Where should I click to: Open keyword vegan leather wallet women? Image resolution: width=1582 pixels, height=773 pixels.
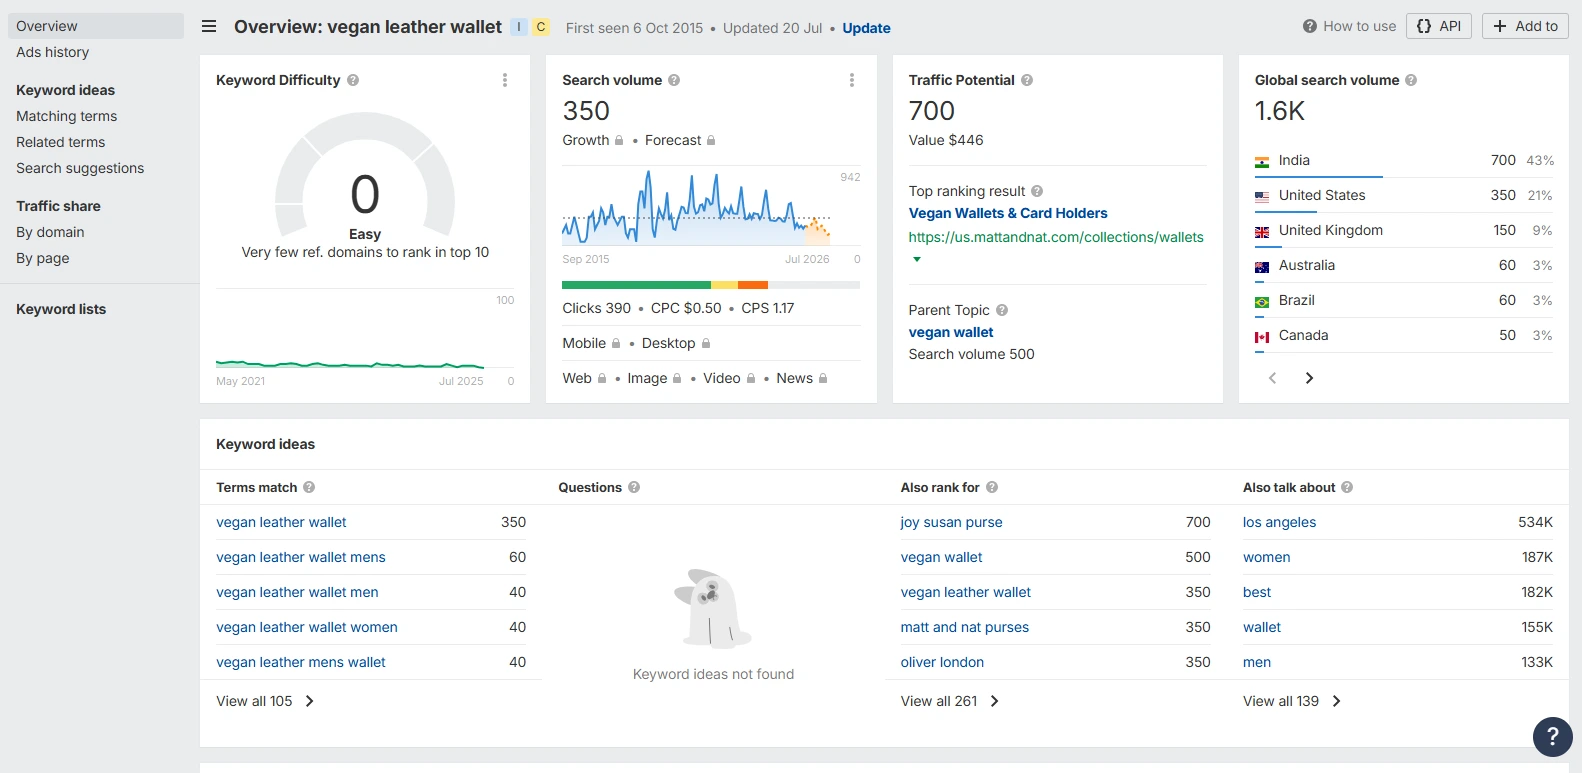(307, 627)
